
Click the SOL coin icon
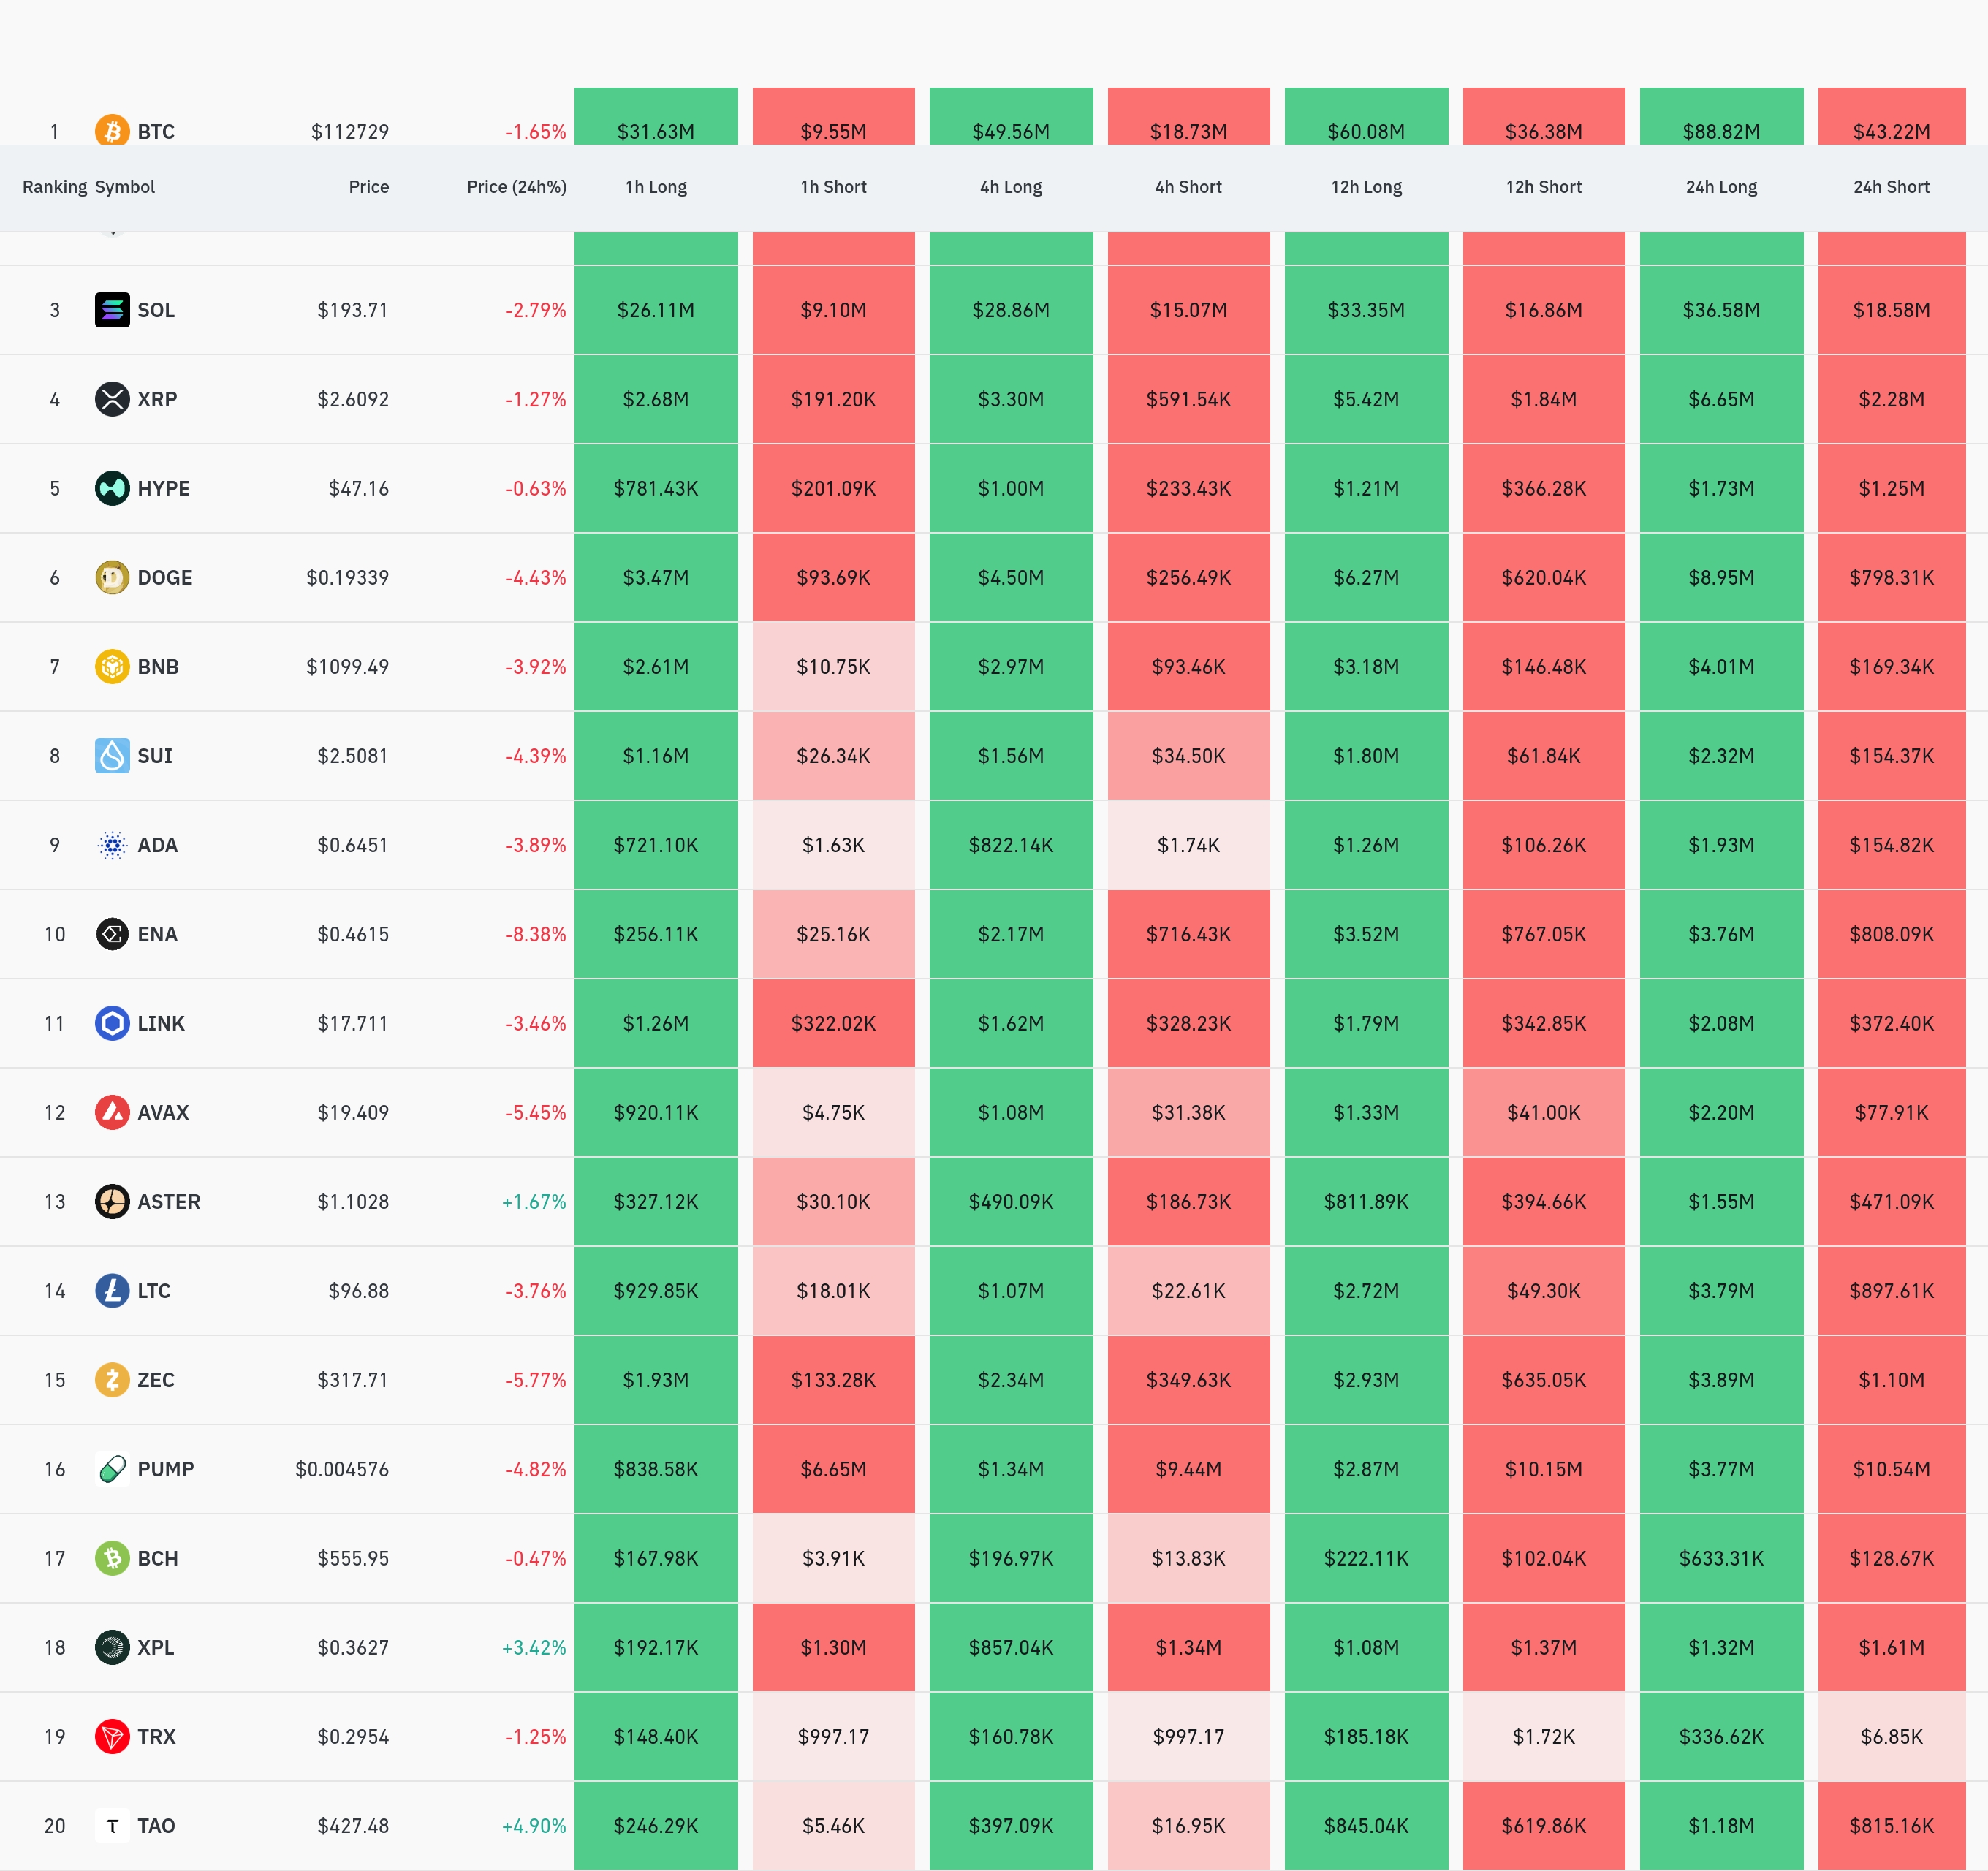click(112, 310)
